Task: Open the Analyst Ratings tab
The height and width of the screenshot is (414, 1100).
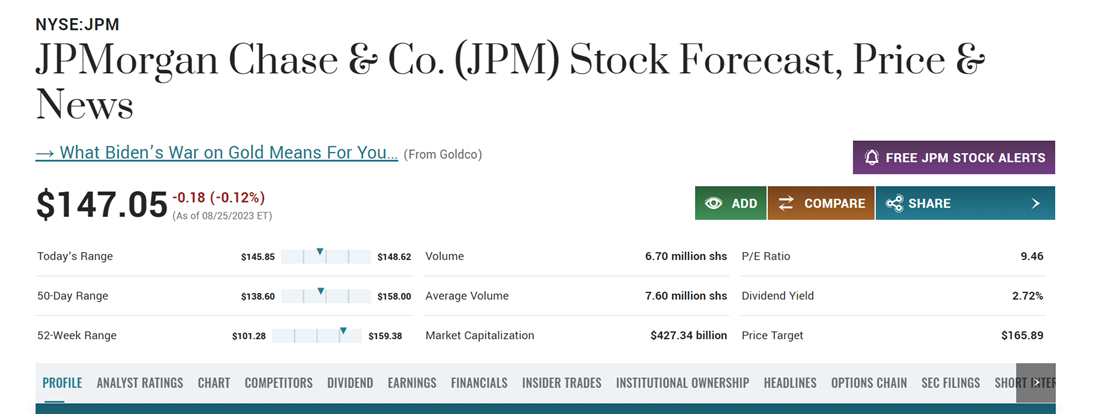Action: pyautogui.click(x=140, y=383)
